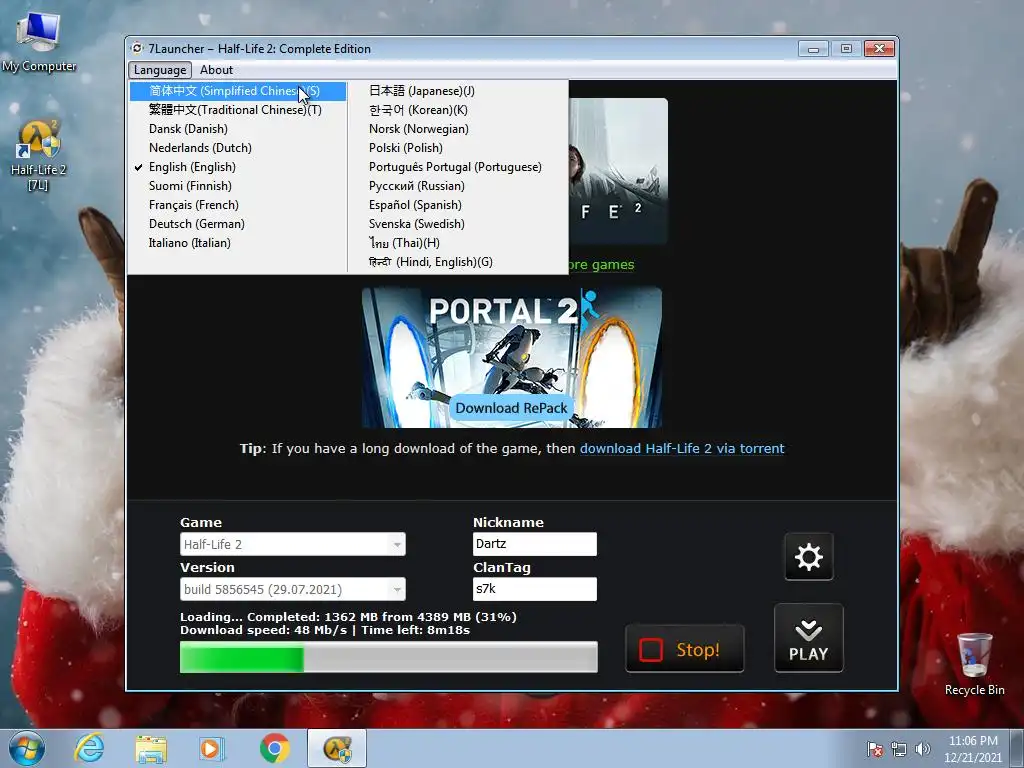The image size is (1024, 768).
Task: Open the Portal 2 Download RePack banner
Action: (x=512, y=357)
